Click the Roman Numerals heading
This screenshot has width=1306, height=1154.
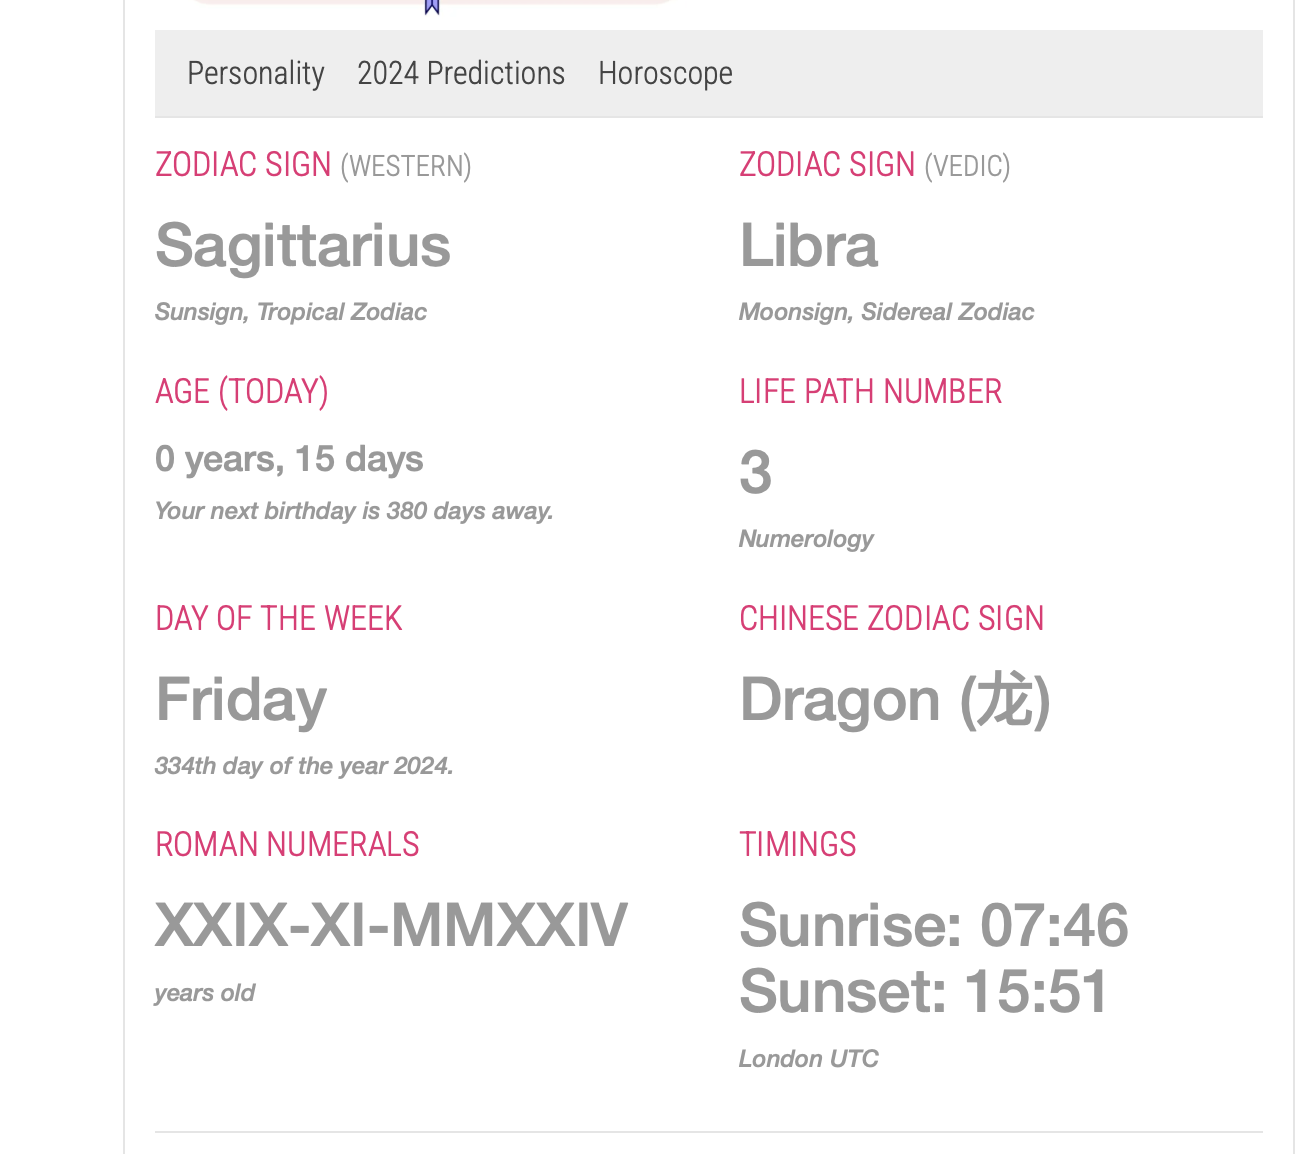pyautogui.click(x=287, y=845)
